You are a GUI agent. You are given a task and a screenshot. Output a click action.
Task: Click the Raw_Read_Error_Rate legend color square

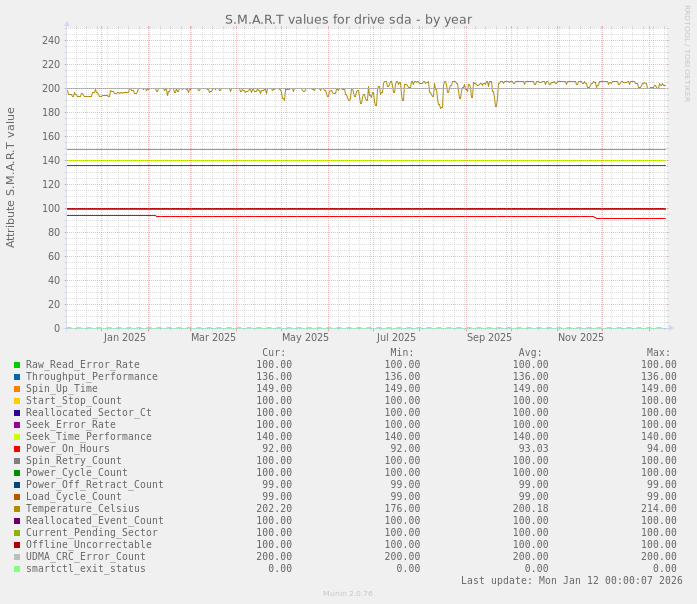tap(17, 365)
